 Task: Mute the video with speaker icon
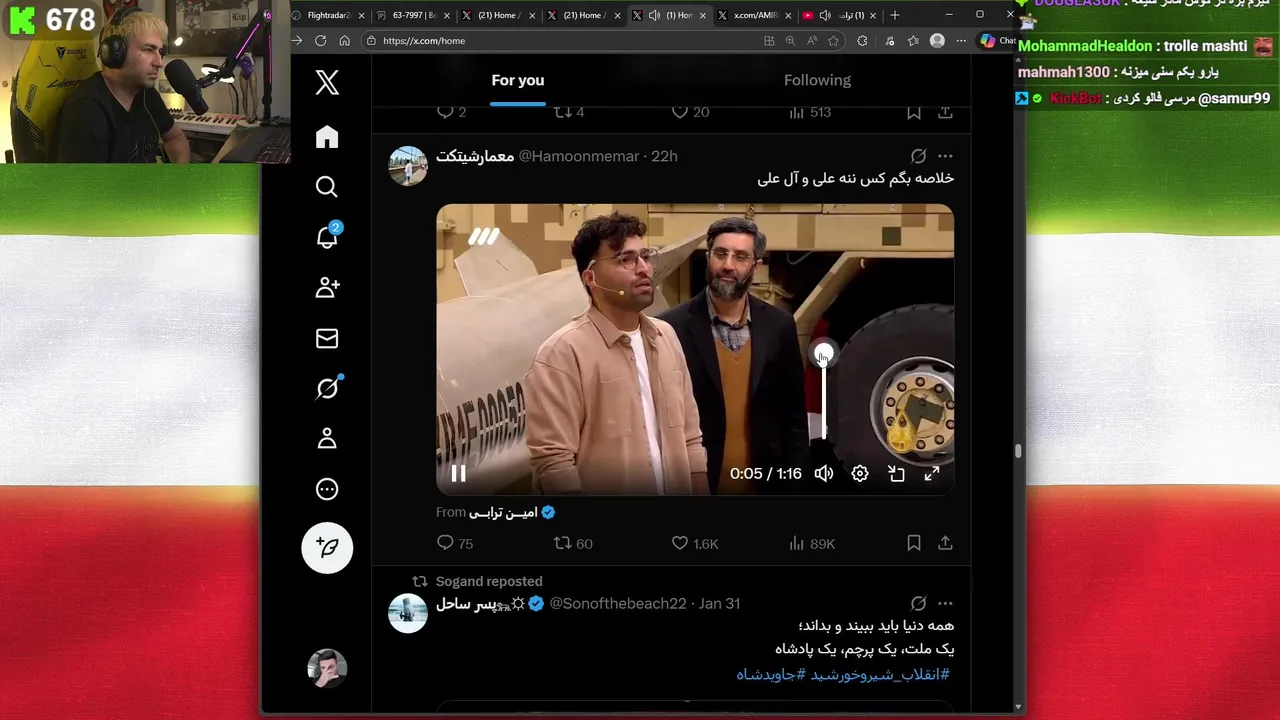[823, 474]
